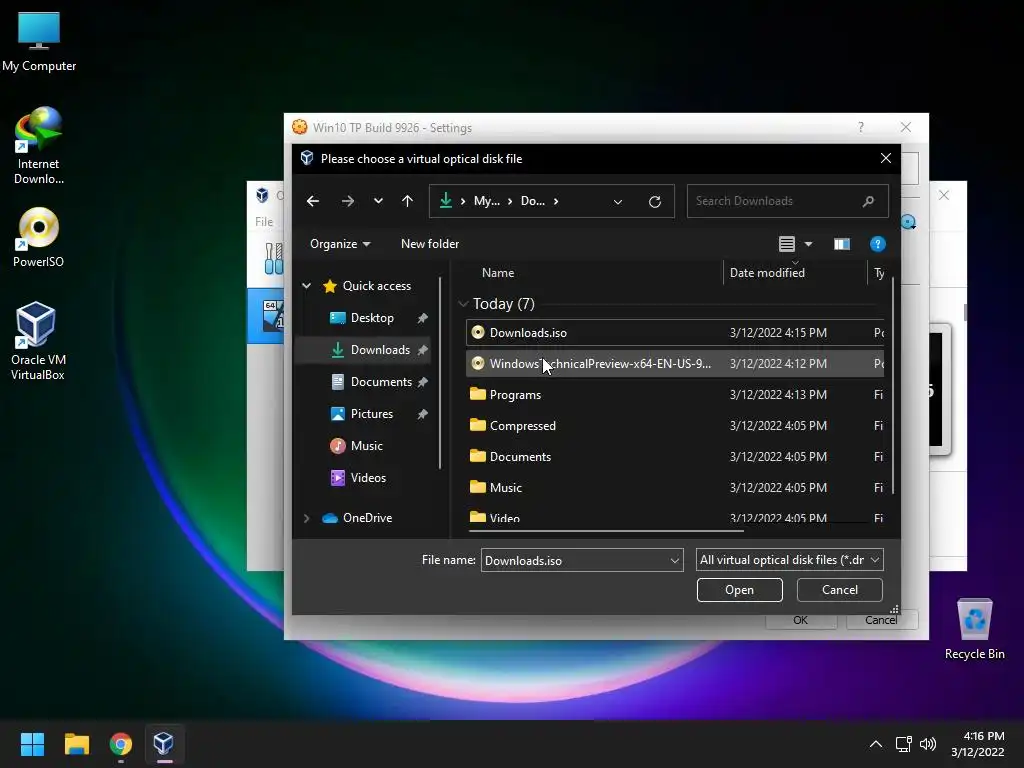Select Documents folder in file list
The height and width of the screenshot is (768, 1024).
coord(675,456)
